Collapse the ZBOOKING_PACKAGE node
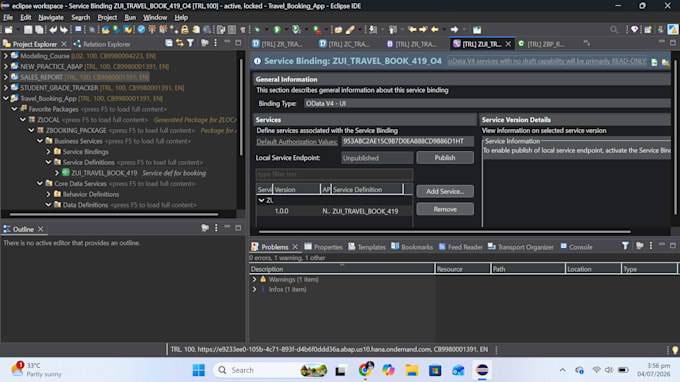 [31, 130]
